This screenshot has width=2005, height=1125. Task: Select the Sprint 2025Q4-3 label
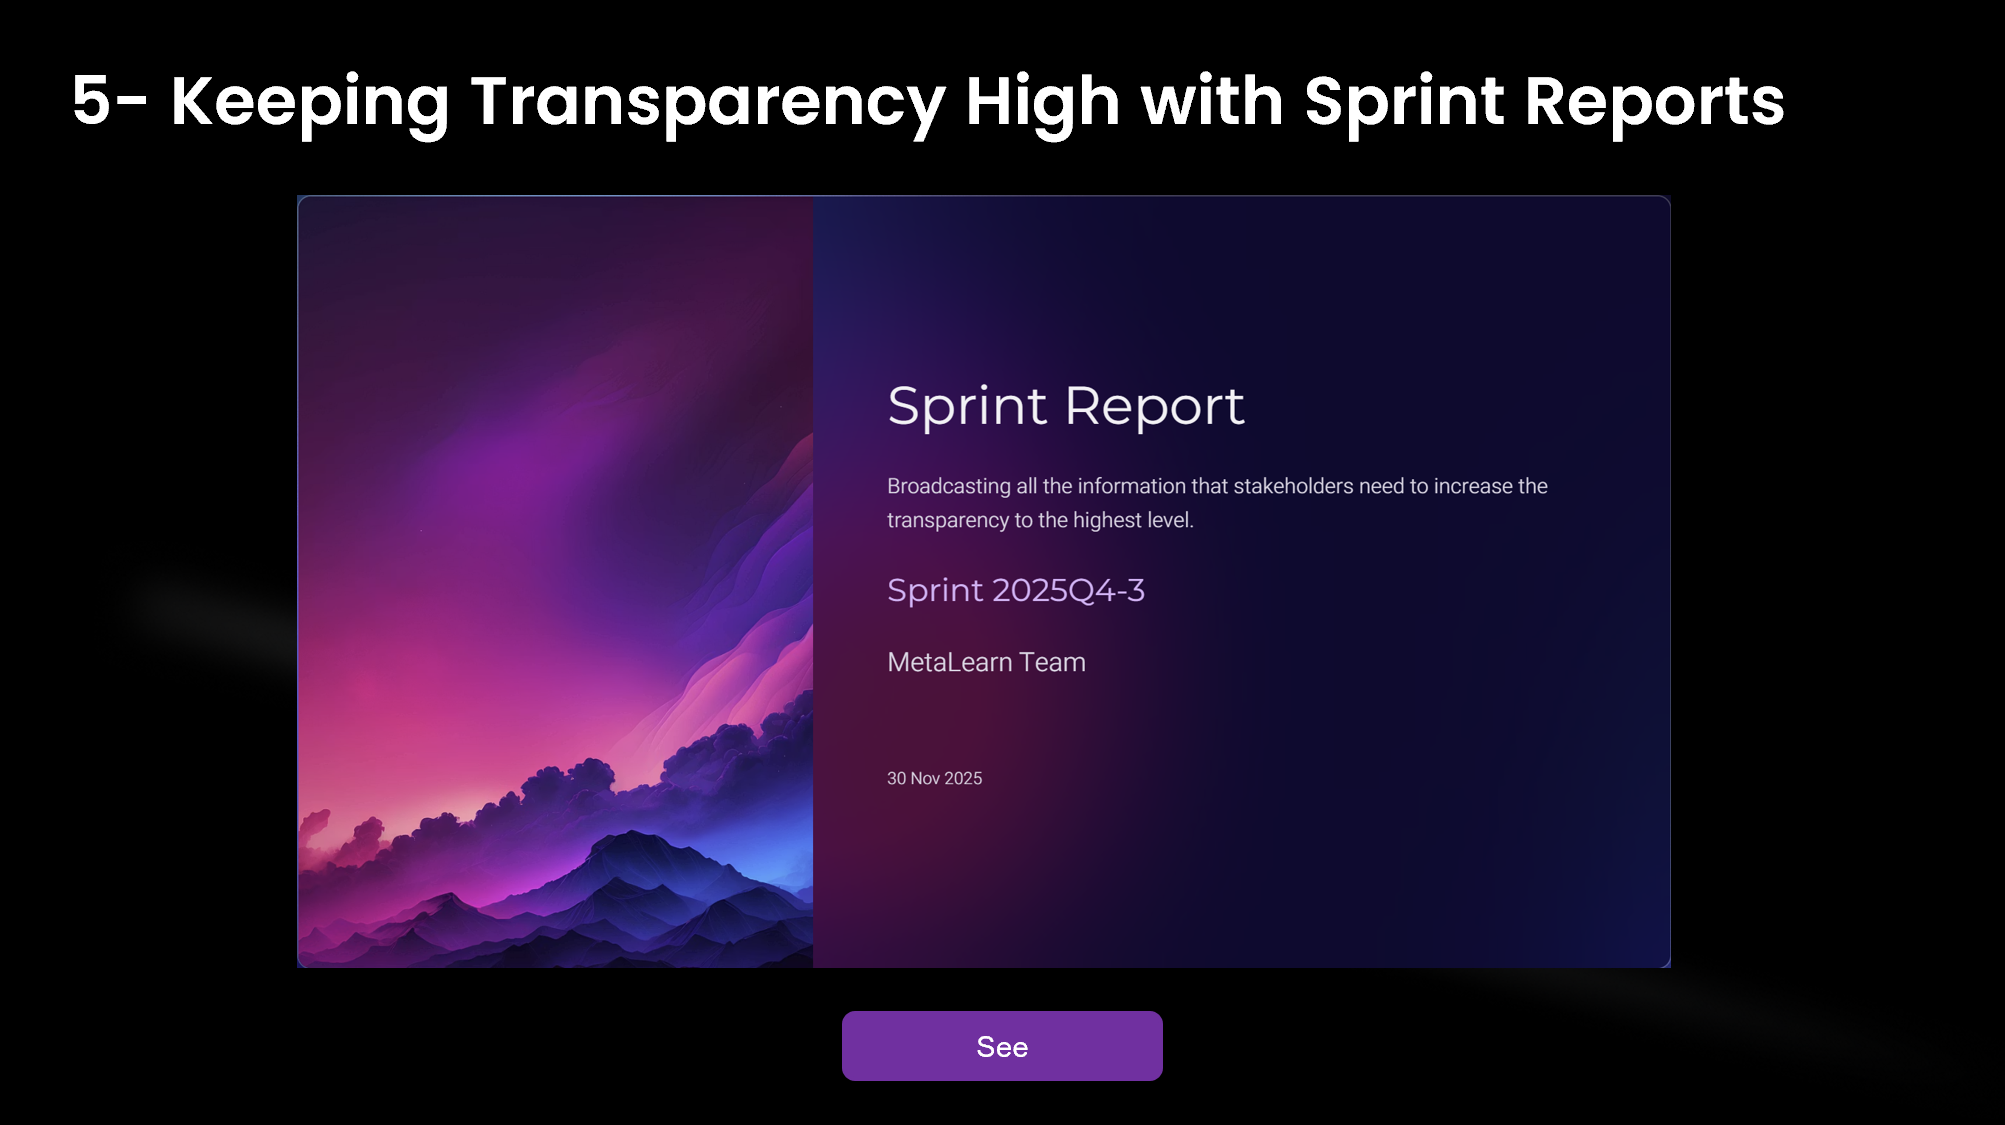click(x=1016, y=591)
